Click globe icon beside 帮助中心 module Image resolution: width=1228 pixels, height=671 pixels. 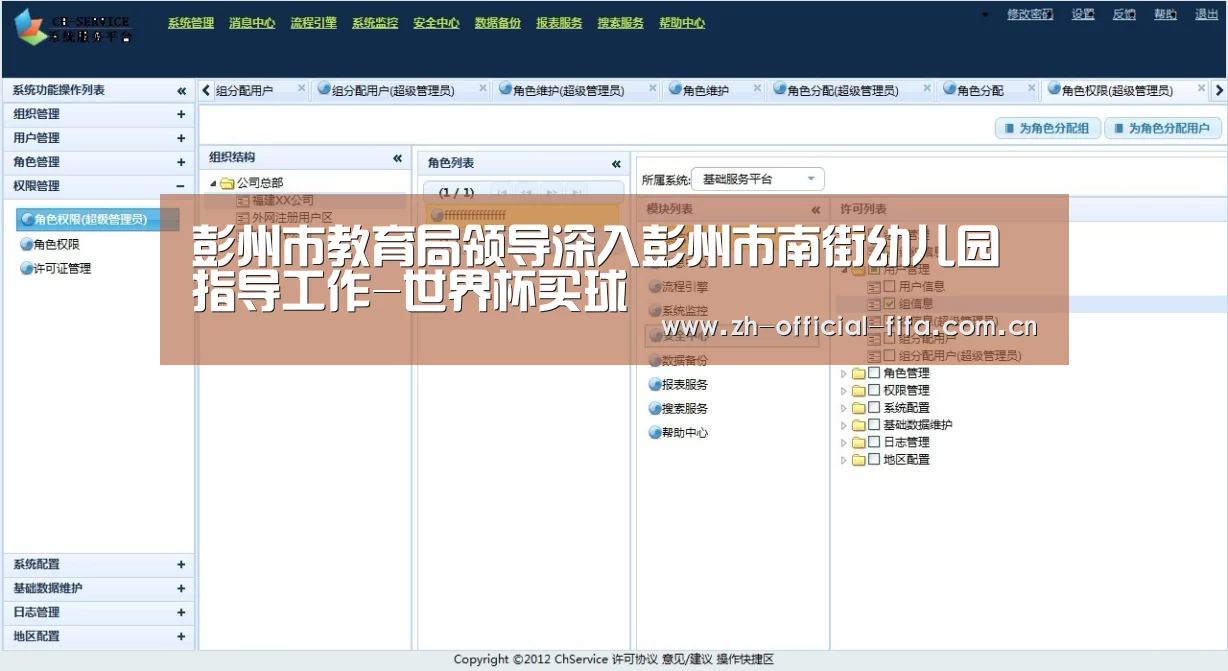[x=654, y=433]
